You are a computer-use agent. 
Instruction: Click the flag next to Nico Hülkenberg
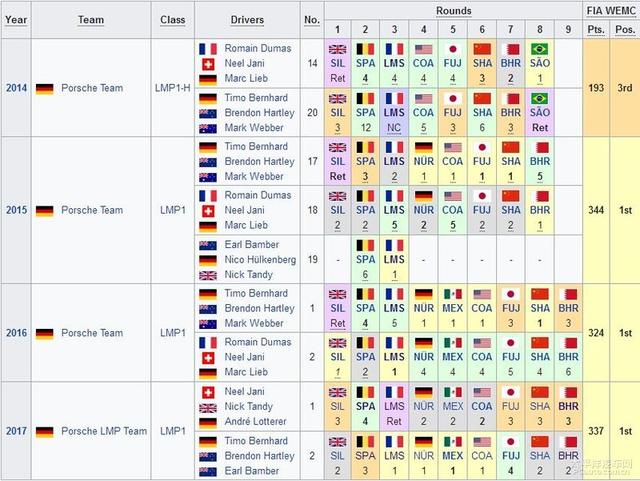pyautogui.click(x=208, y=260)
